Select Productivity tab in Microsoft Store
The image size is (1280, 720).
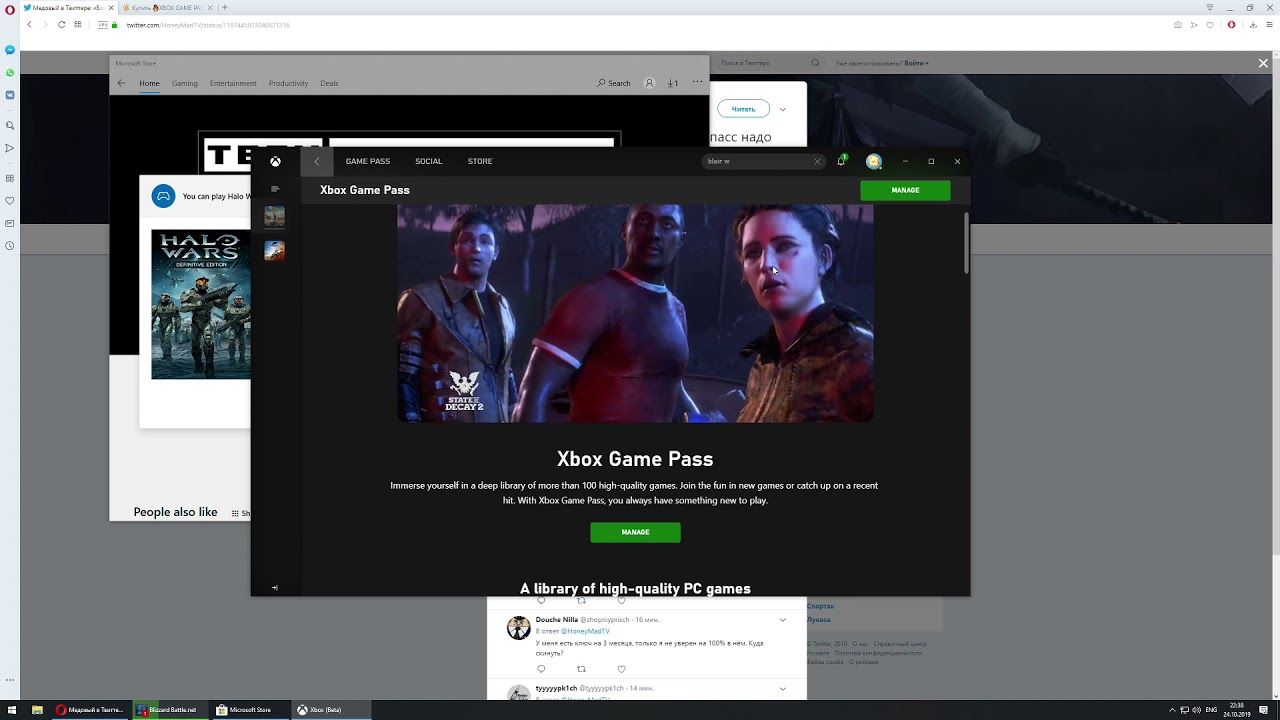tap(288, 83)
